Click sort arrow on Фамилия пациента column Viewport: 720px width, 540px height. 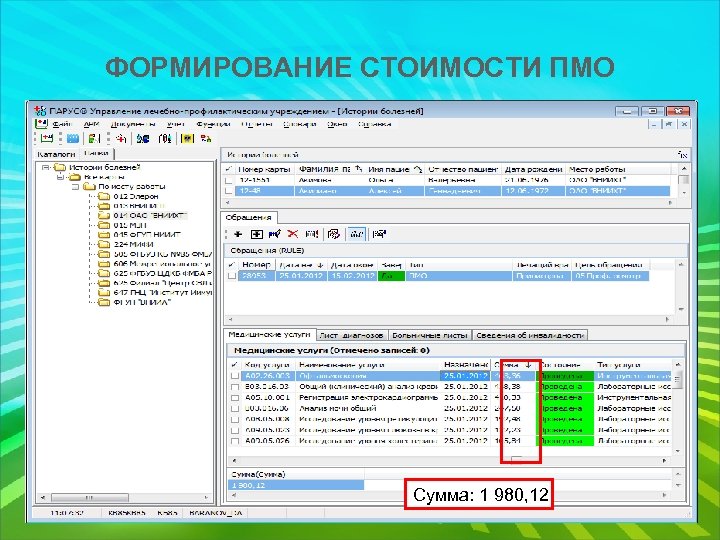[x=359, y=169]
